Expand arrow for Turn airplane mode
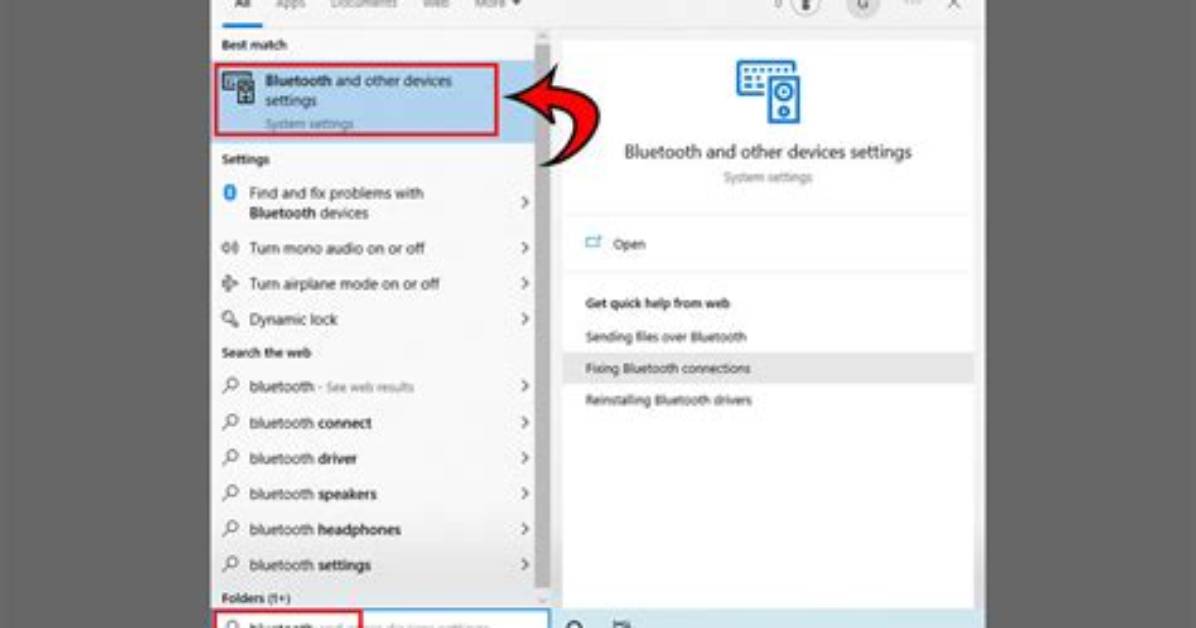 [x=525, y=283]
